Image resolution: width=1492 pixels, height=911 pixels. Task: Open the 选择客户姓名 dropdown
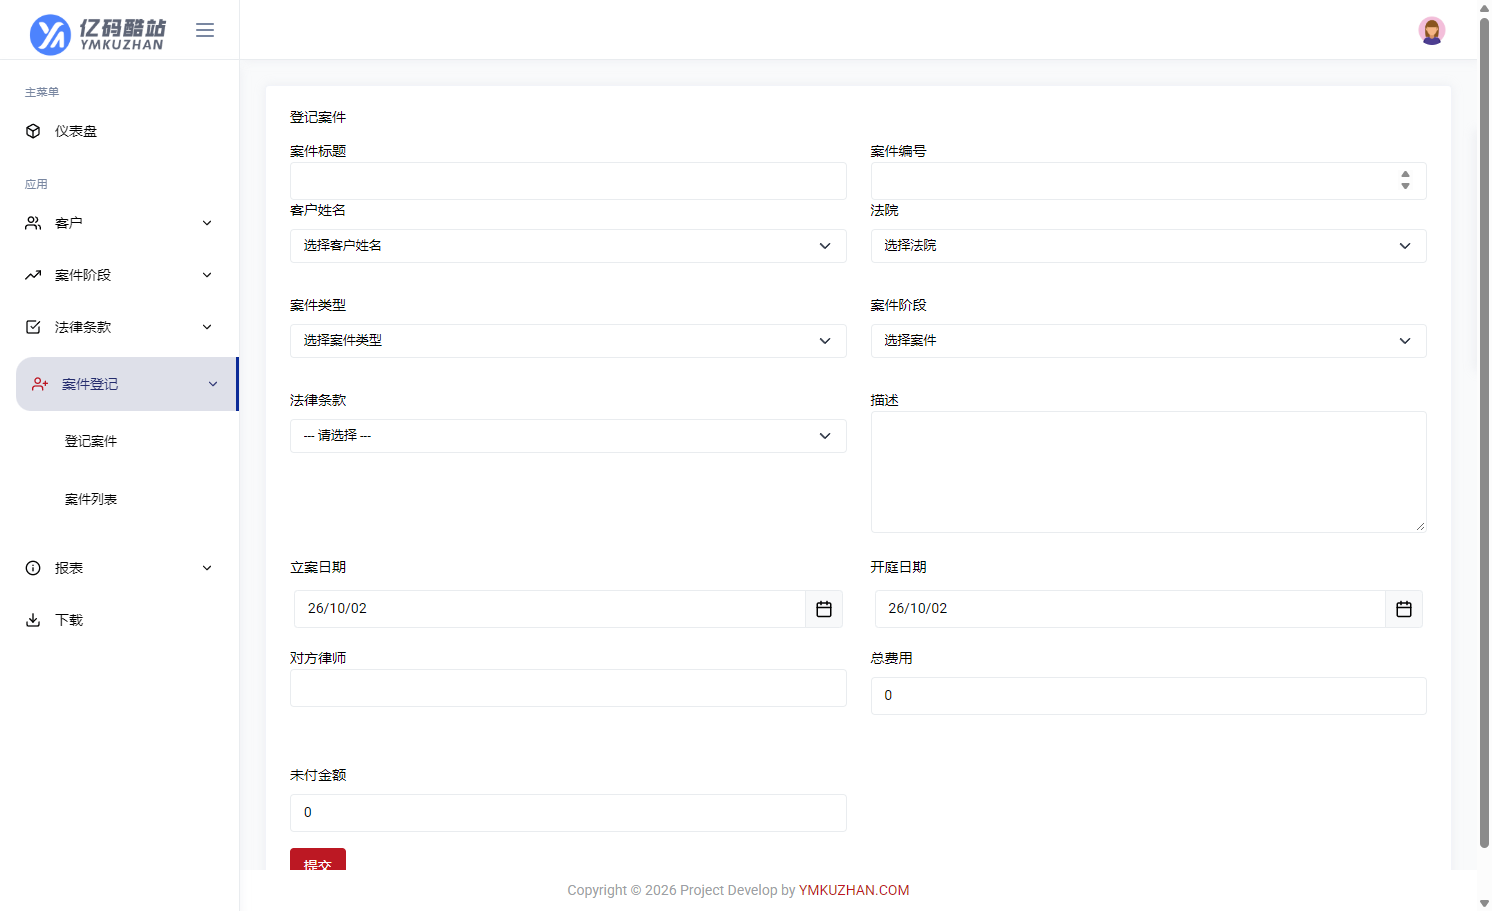pos(568,246)
